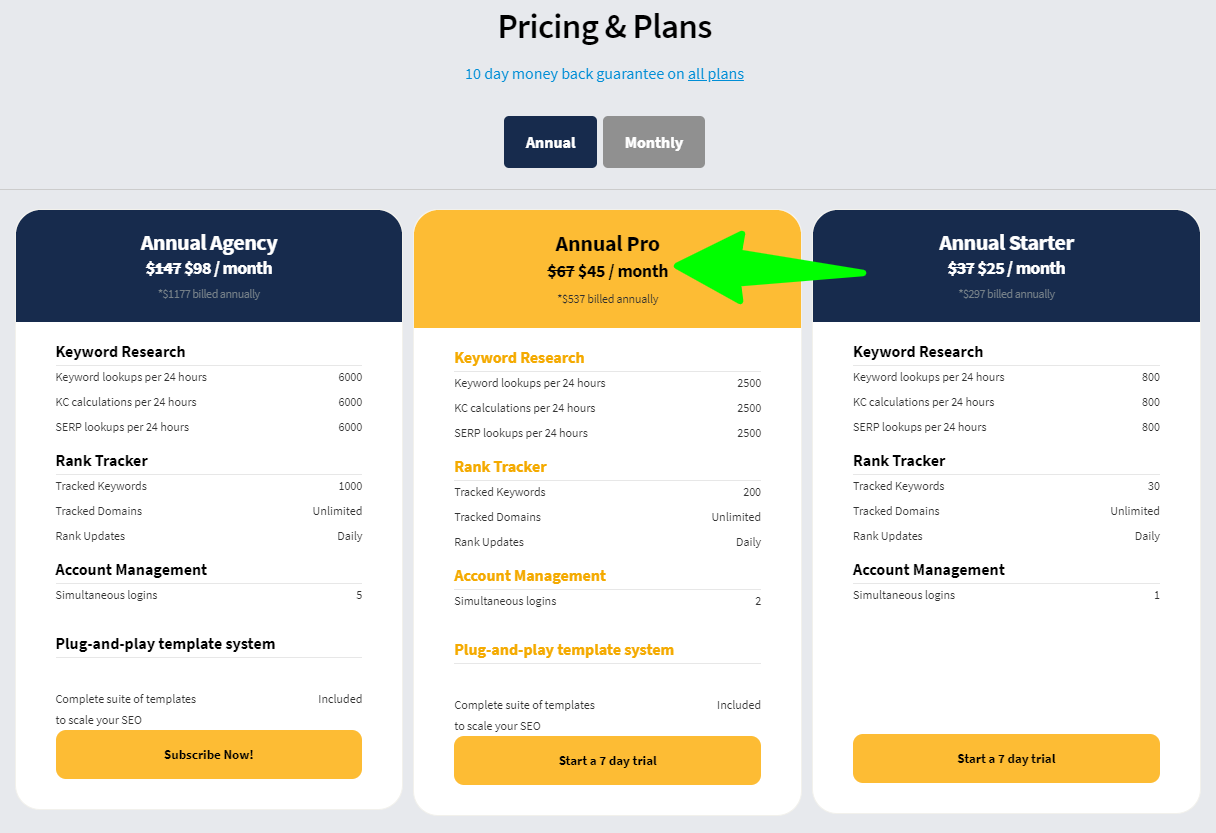Screen dimensions: 1216x833
Task: Select Account Management heading in Annual Starter
Action: pyautogui.click(x=928, y=569)
